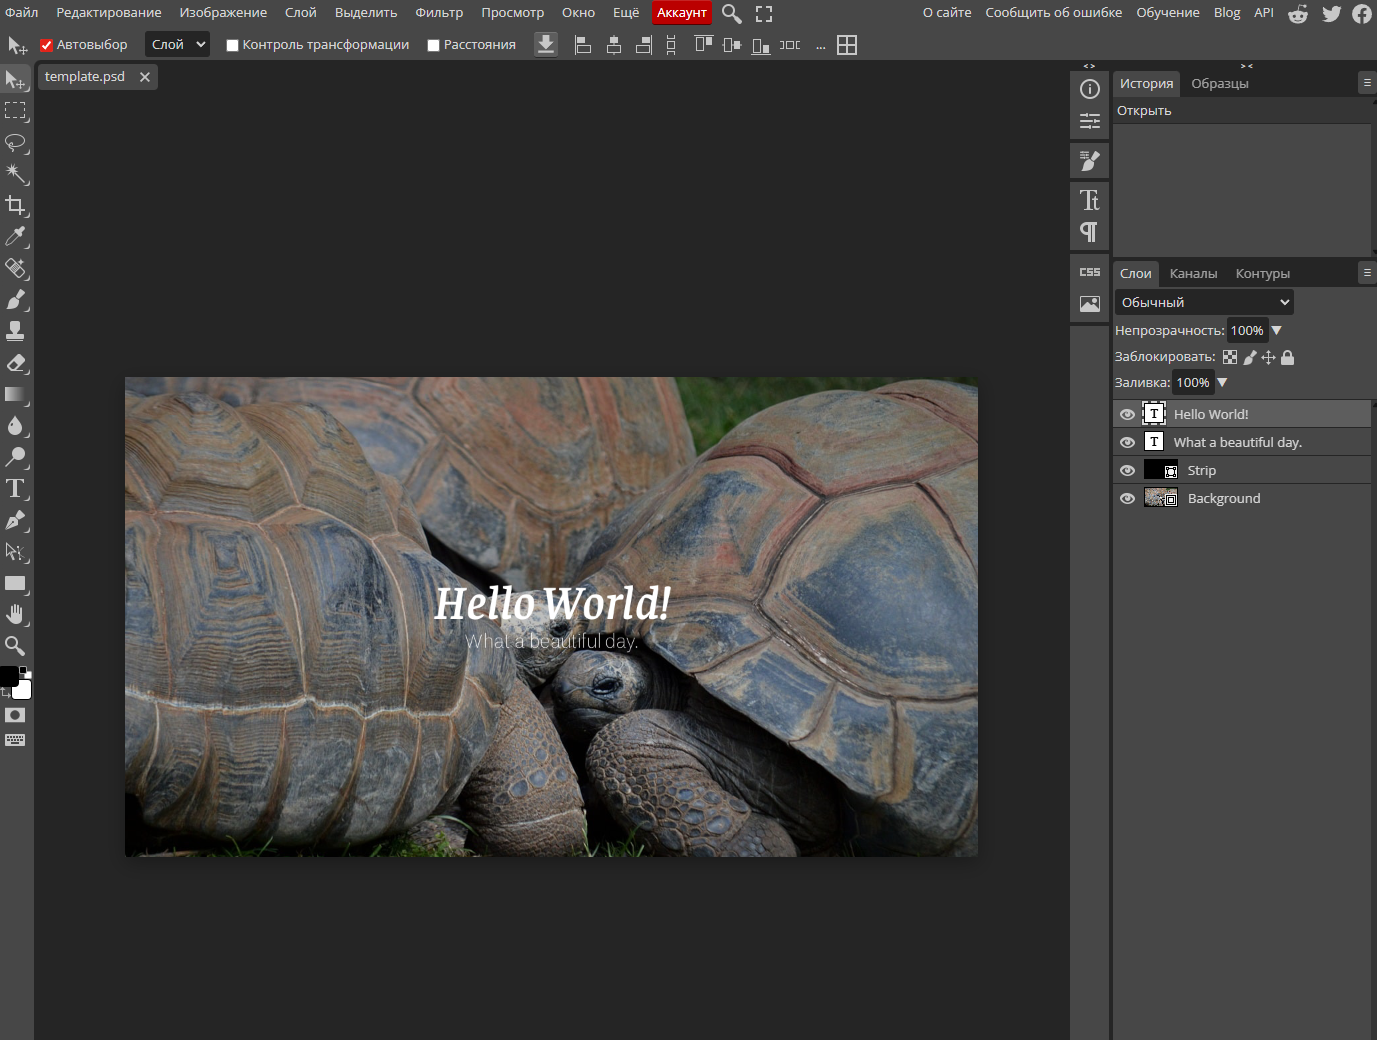Viewport: 1377px width, 1040px height.
Task: Enable the Расстояния checkbox
Action: (433, 45)
